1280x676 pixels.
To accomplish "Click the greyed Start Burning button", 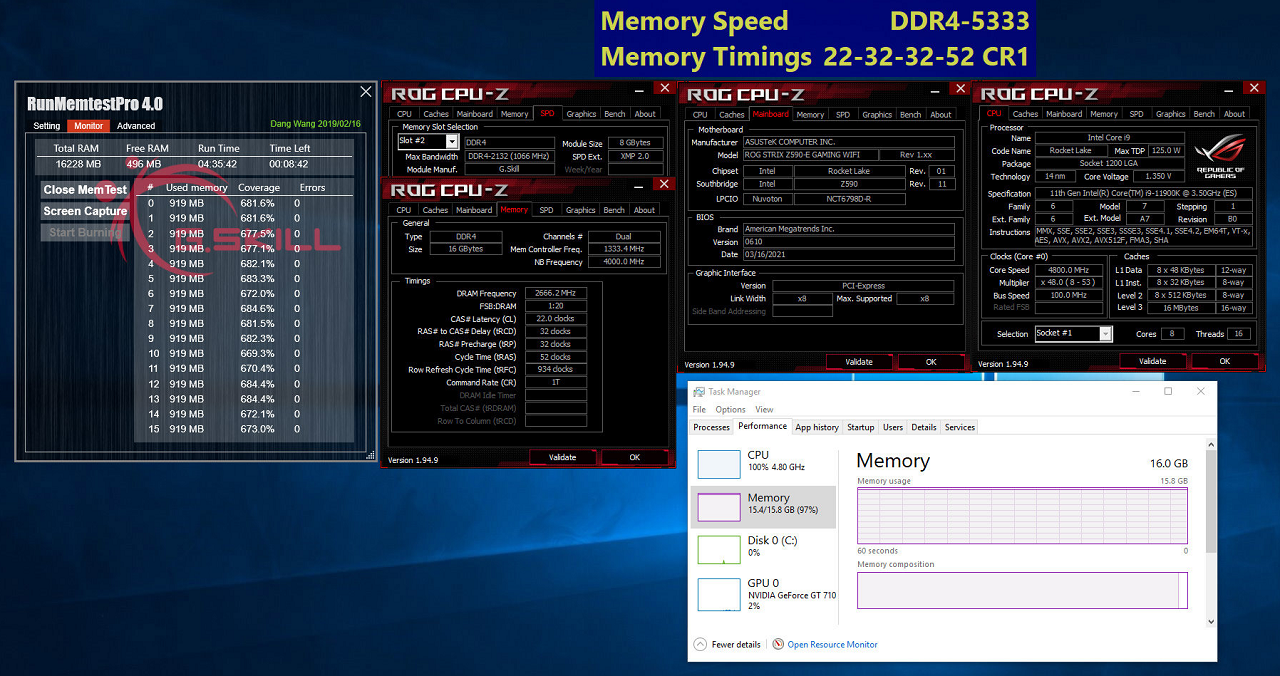I will pos(85,232).
